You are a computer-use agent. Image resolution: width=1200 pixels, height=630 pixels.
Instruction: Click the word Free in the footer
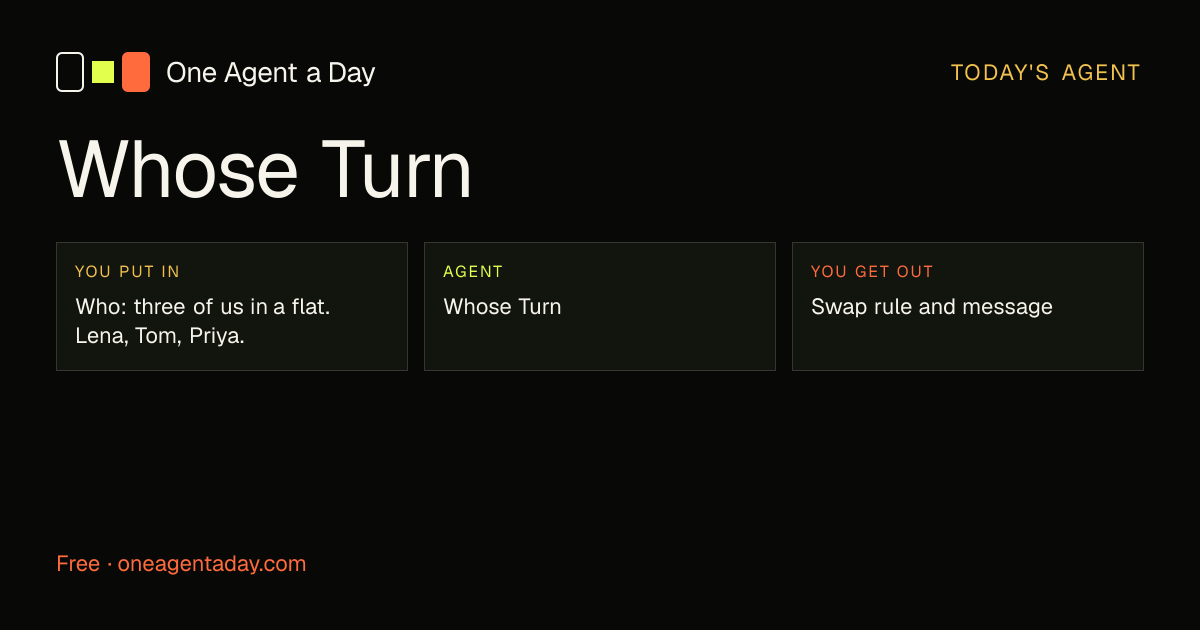tap(78, 564)
